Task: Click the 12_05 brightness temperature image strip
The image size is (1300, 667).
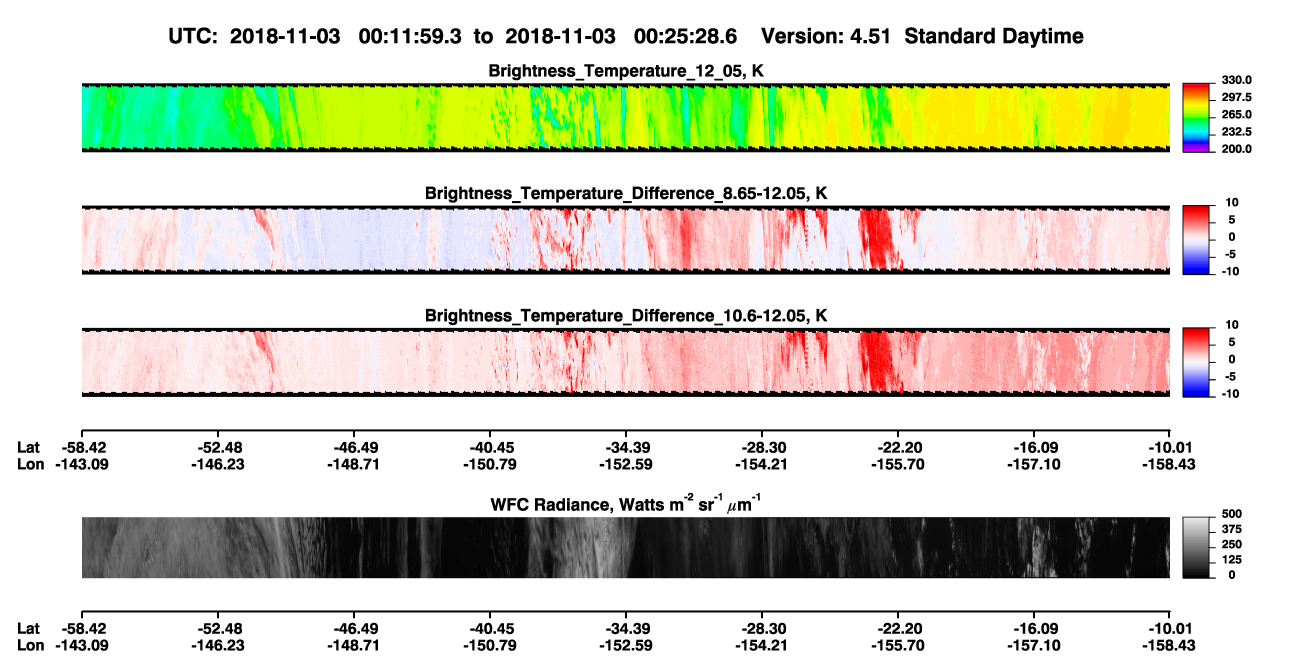Action: pyautogui.click(x=625, y=117)
